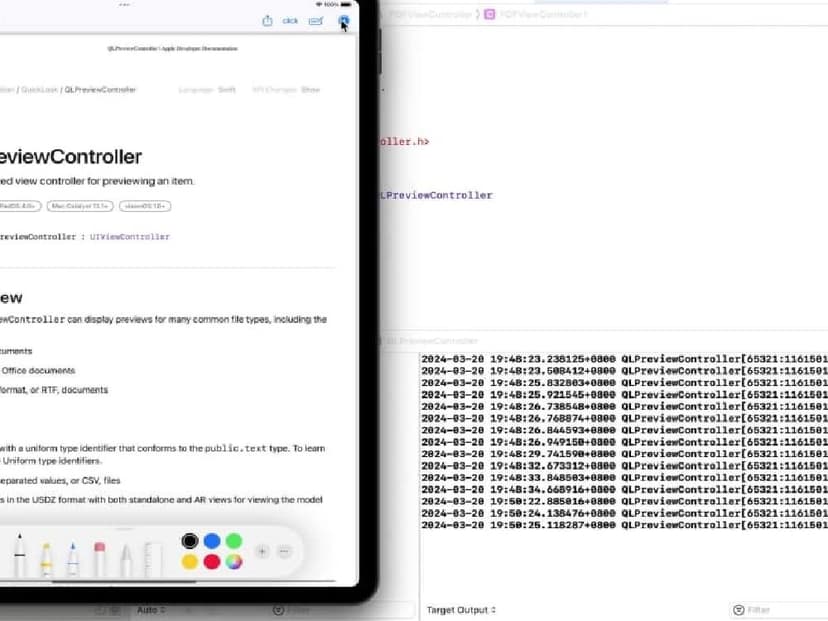Click the iPadOS 4.0+ badge

pyautogui.click(x=19, y=206)
